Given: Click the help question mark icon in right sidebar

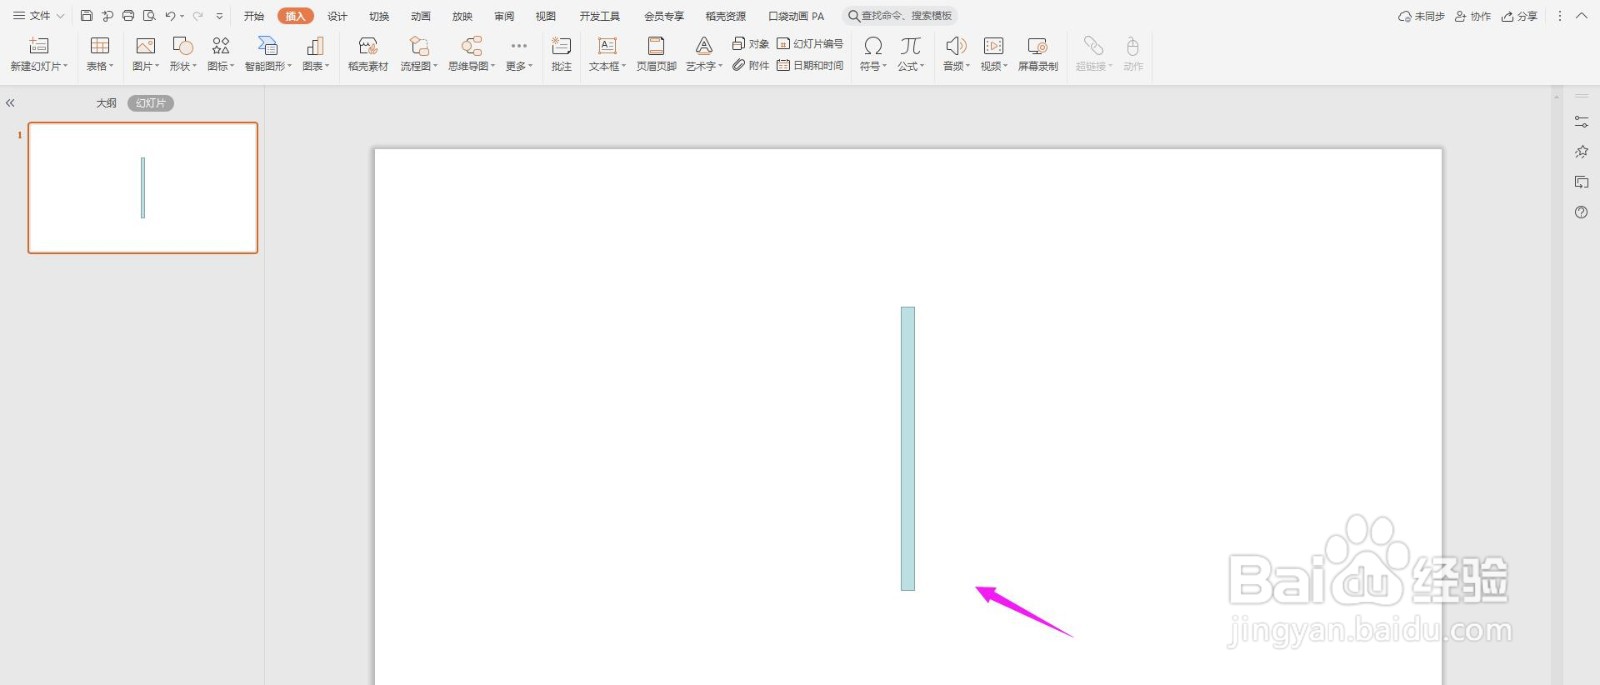Looking at the screenshot, I should [x=1581, y=212].
